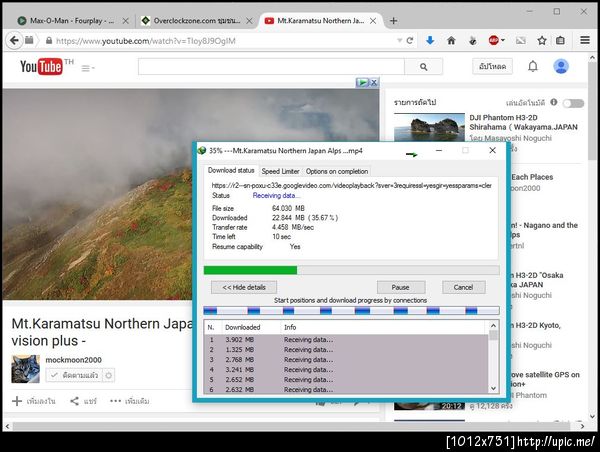Select connection row 4 with 3.241 MB
Viewport: 600px width, 452px height.
(x=346, y=369)
